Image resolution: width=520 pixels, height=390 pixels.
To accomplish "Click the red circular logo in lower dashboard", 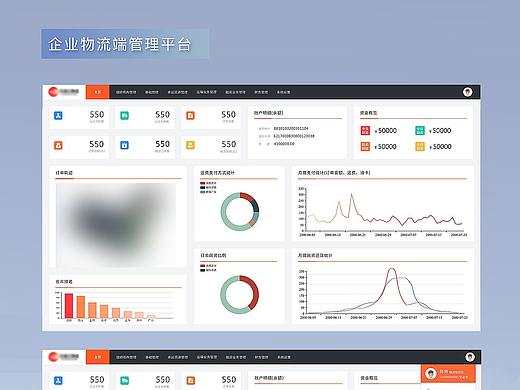I will point(53,357).
